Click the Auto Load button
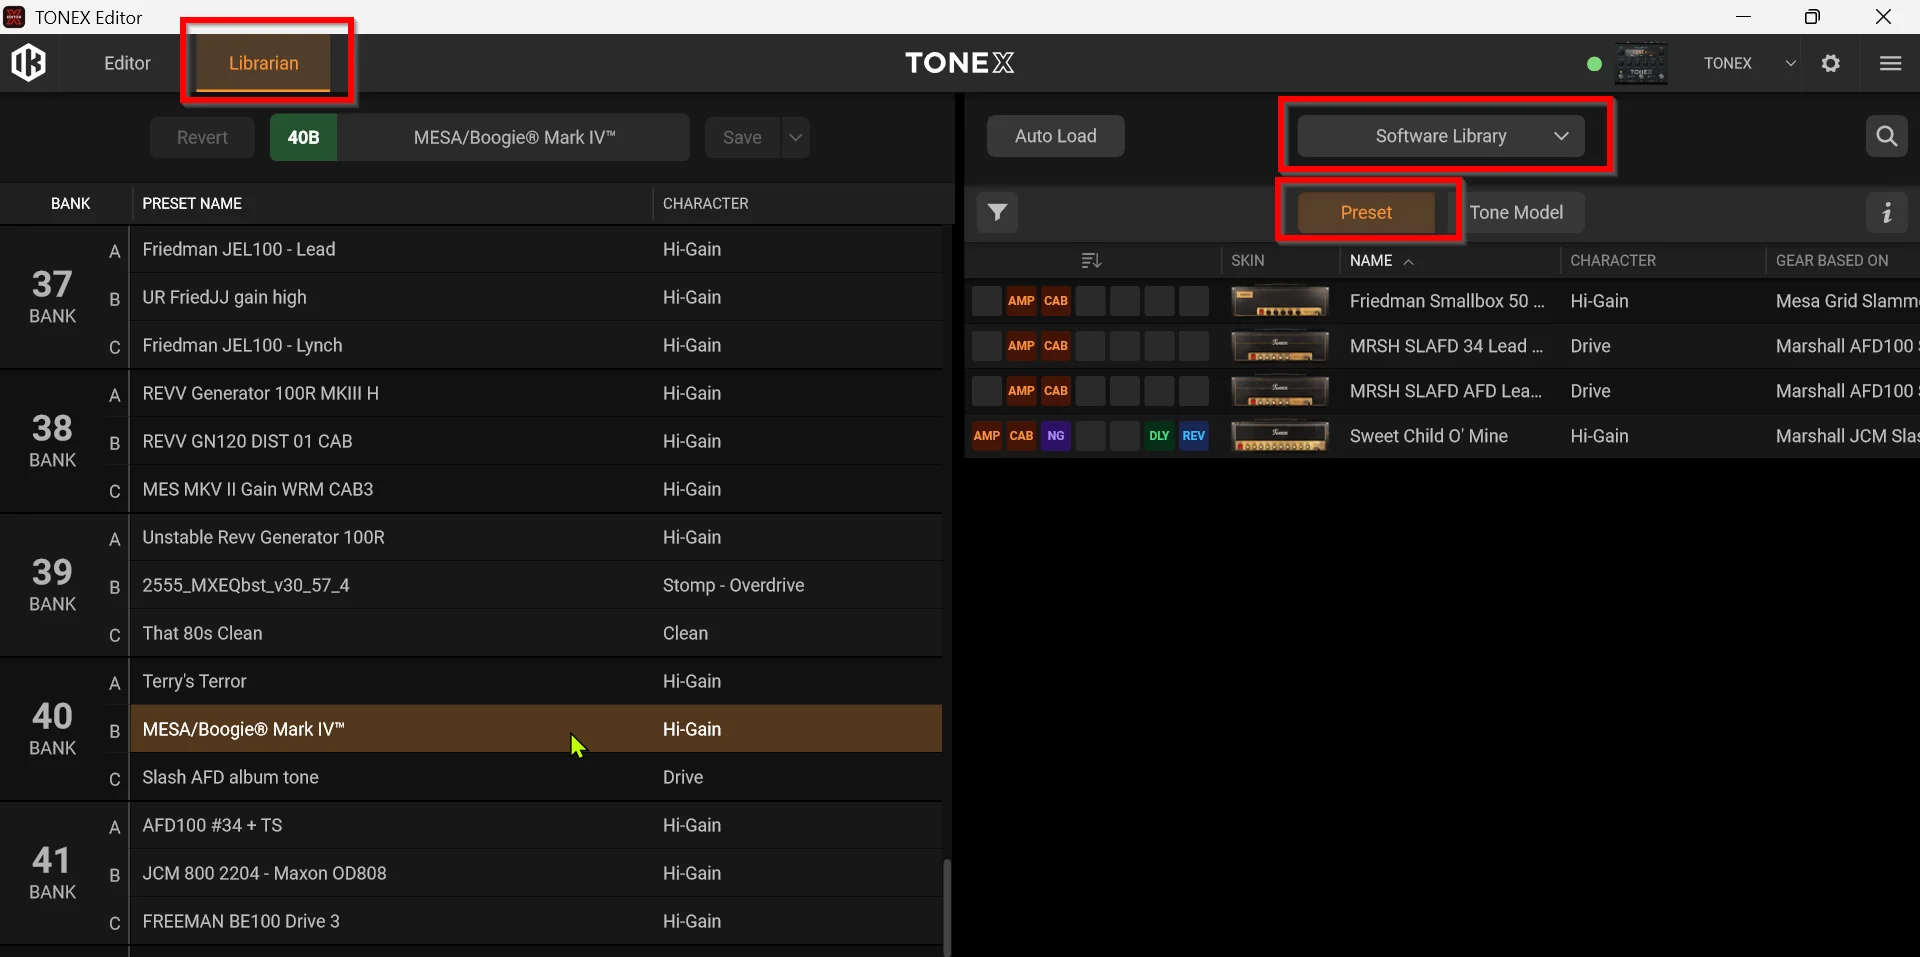Viewport: 1920px width, 957px height. (x=1056, y=136)
